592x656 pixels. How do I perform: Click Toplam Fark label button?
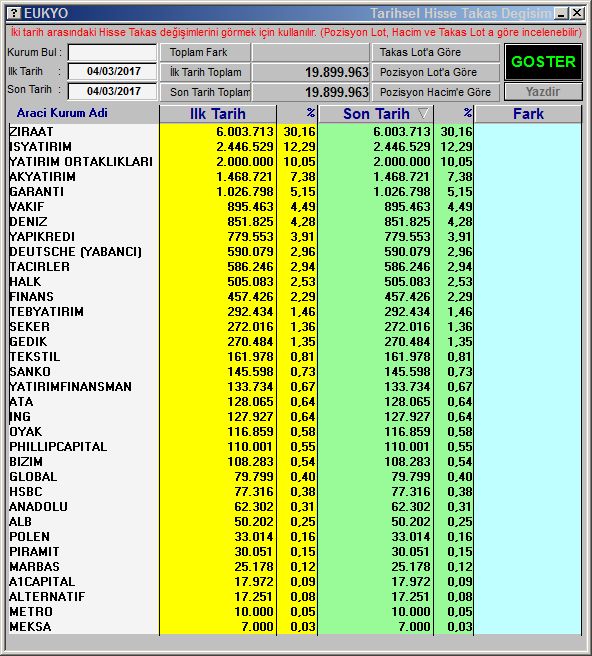[x=205, y=53]
